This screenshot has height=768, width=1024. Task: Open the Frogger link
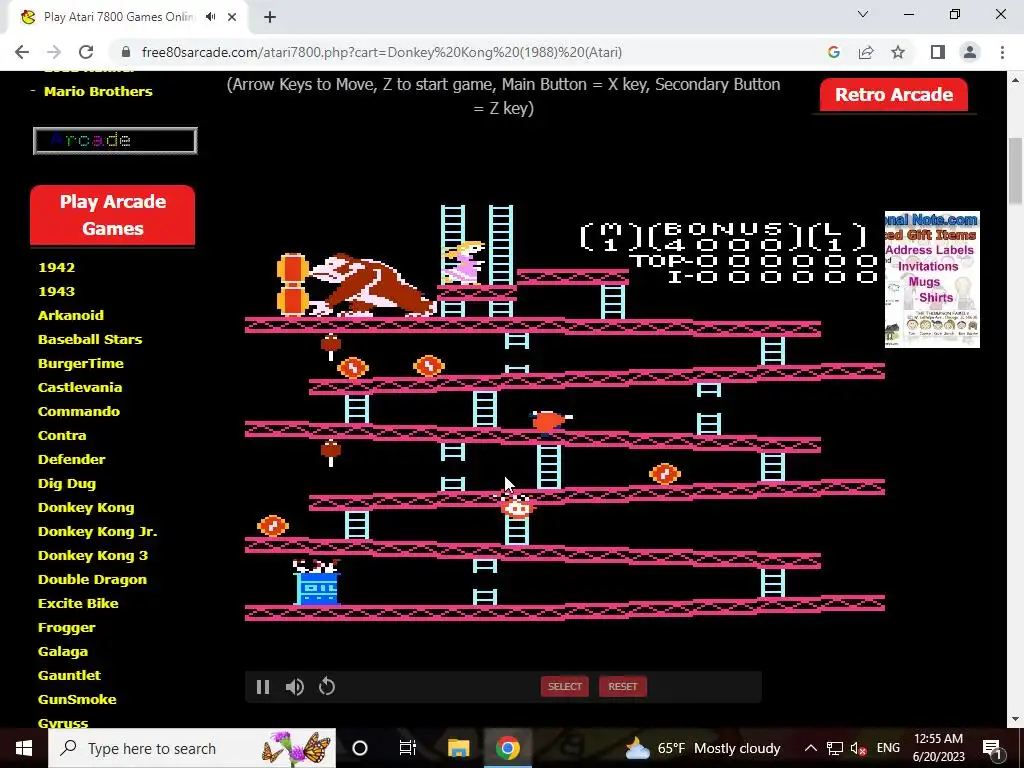(x=67, y=628)
